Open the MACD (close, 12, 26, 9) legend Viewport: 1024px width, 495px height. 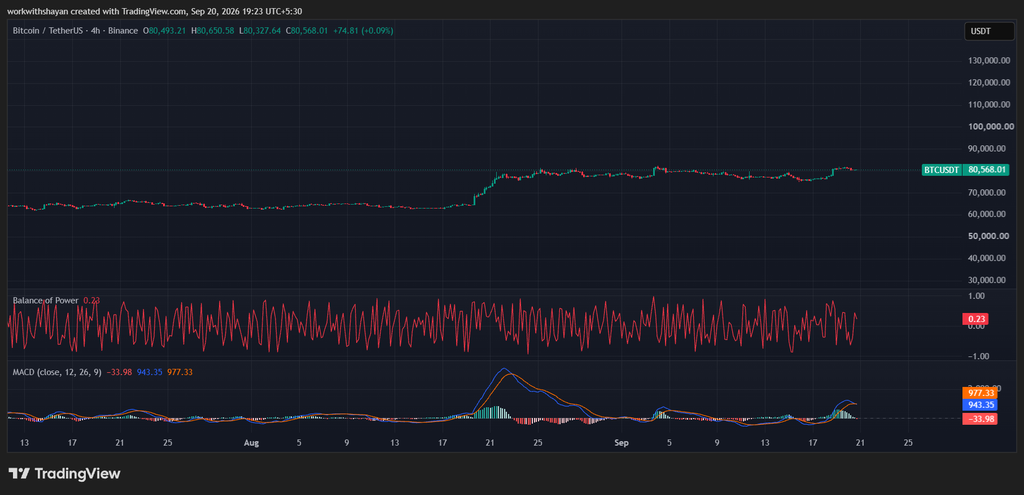pyautogui.click(x=57, y=372)
